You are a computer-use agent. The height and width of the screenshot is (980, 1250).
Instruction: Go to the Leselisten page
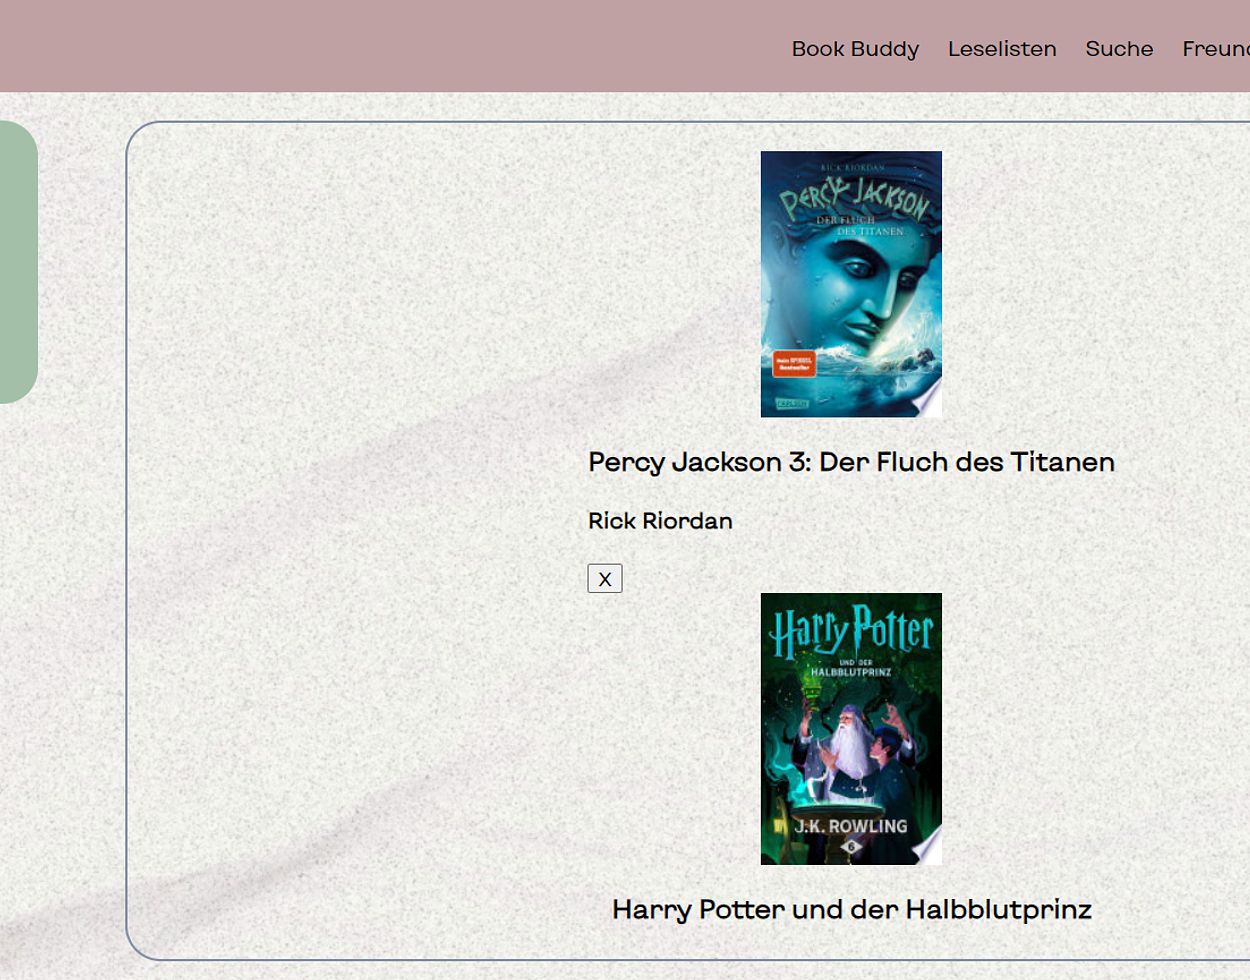click(x=1002, y=49)
